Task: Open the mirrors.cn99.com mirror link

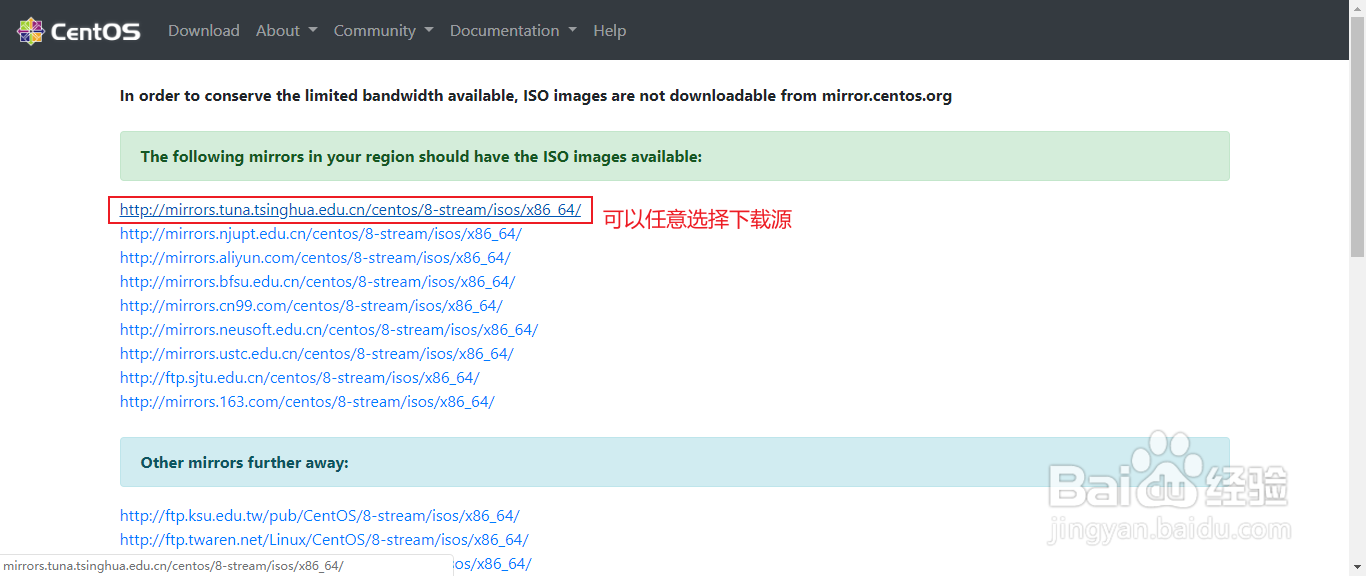Action: pyautogui.click(x=311, y=306)
